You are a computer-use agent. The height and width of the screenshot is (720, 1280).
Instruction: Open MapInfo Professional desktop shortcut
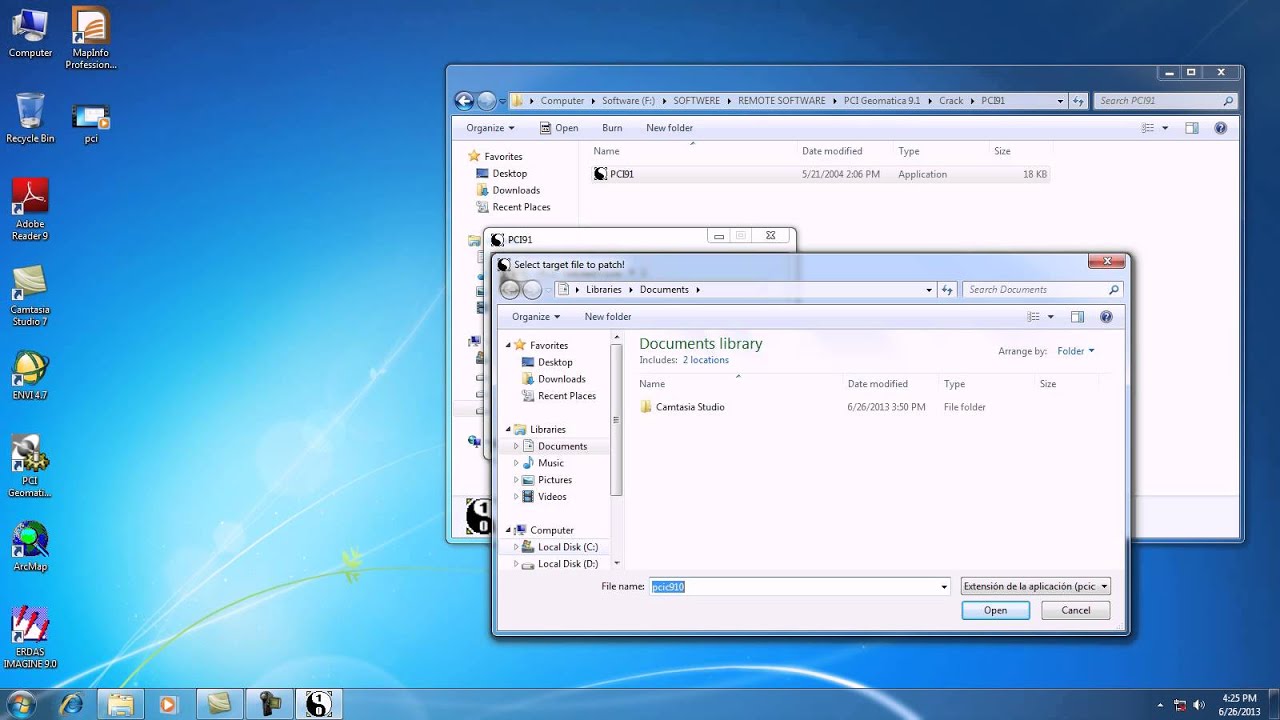[91, 38]
